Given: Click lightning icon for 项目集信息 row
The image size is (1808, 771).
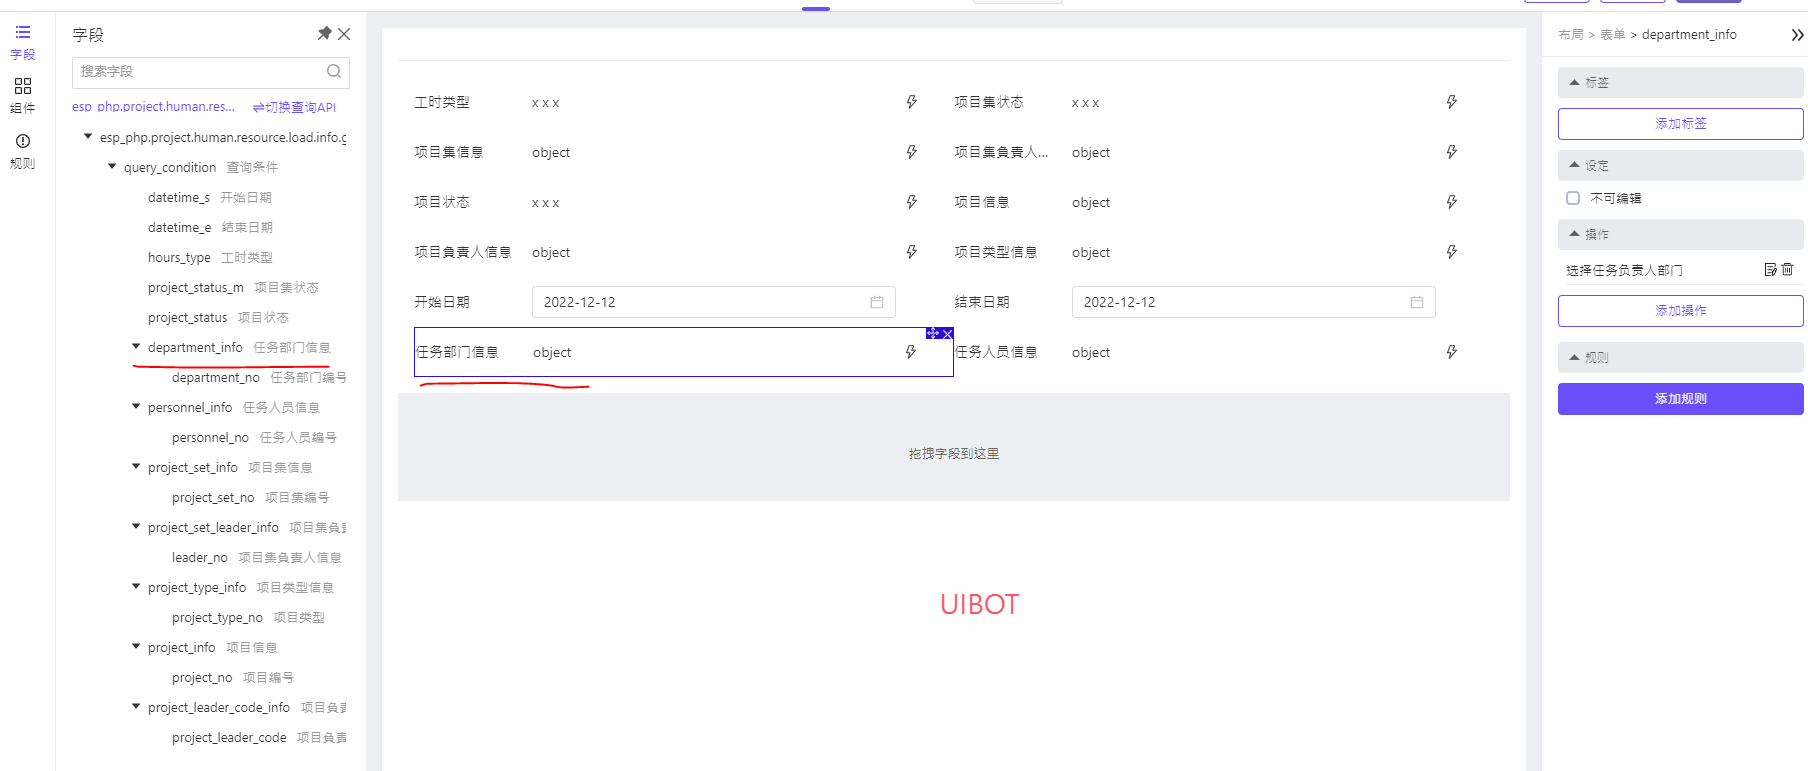Looking at the screenshot, I should point(912,152).
